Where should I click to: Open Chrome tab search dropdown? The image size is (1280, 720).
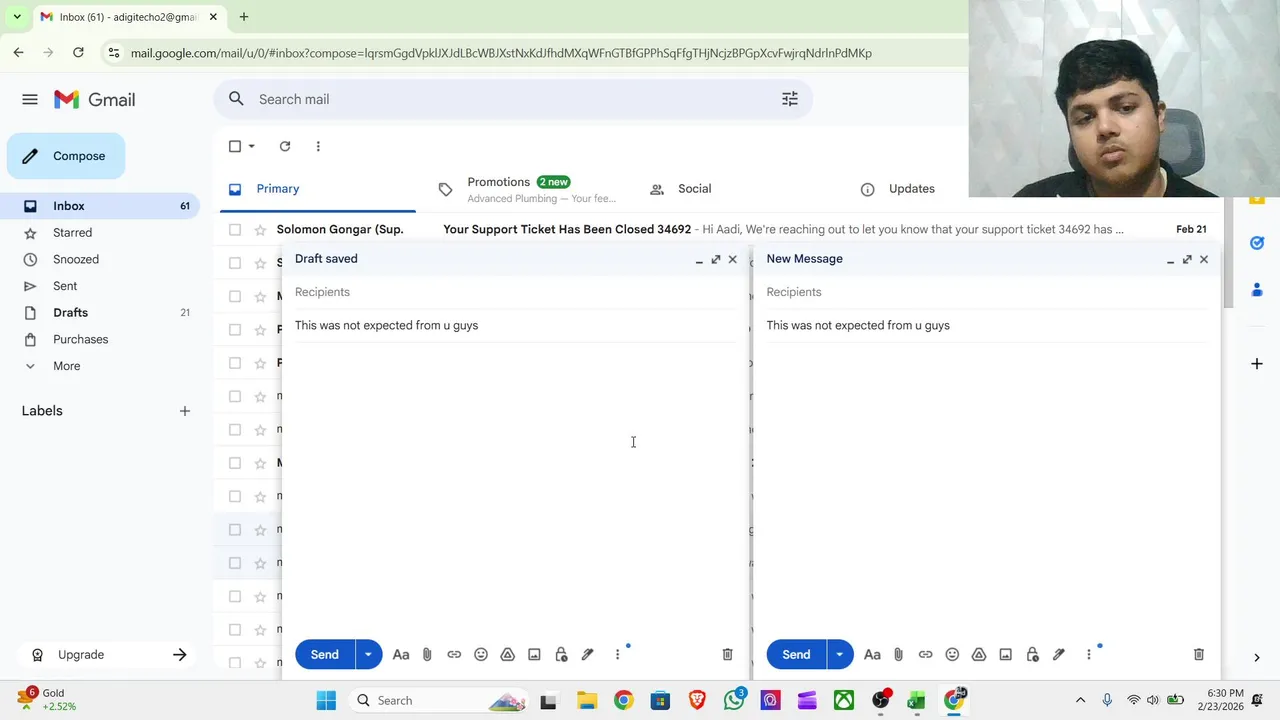[x=17, y=17]
